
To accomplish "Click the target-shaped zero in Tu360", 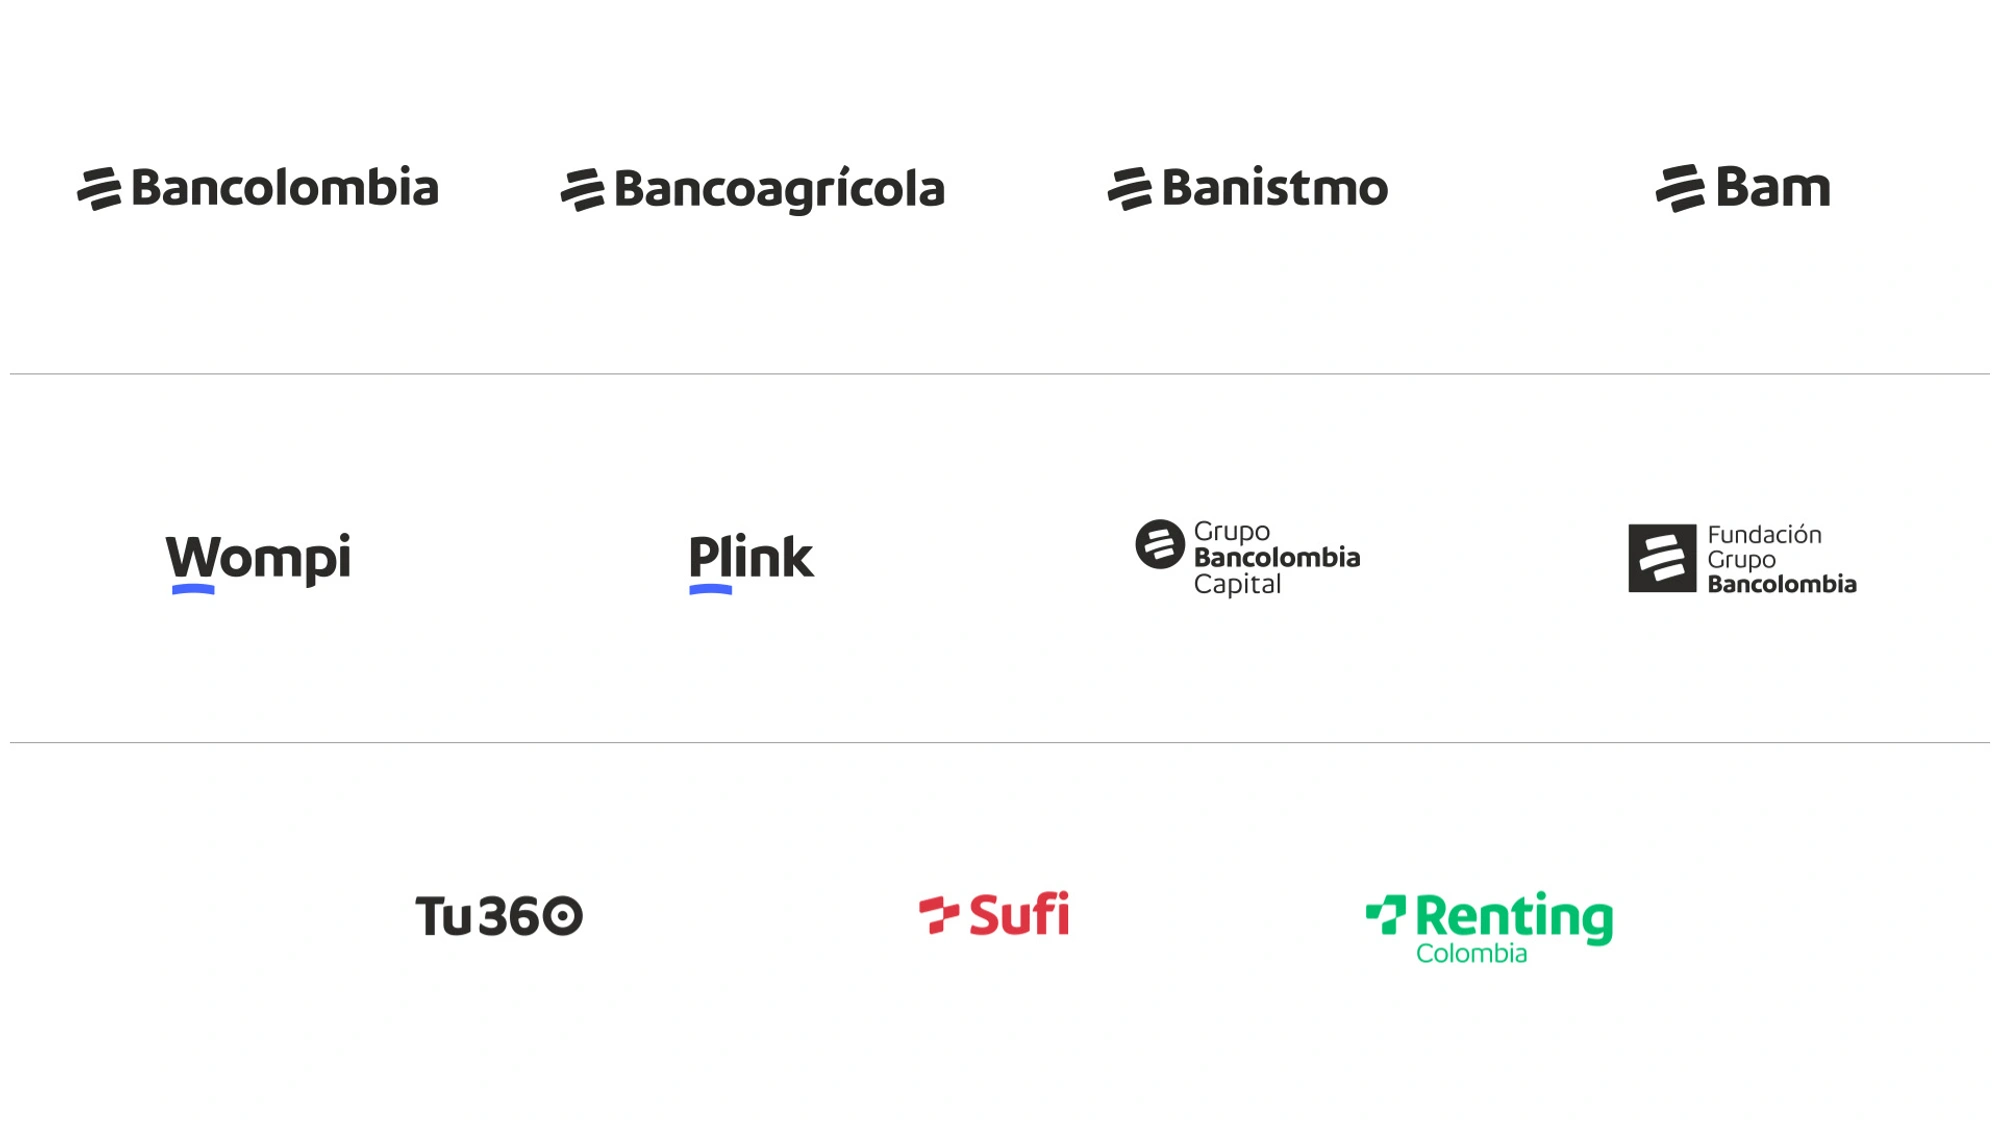I will (x=563, y=916).
